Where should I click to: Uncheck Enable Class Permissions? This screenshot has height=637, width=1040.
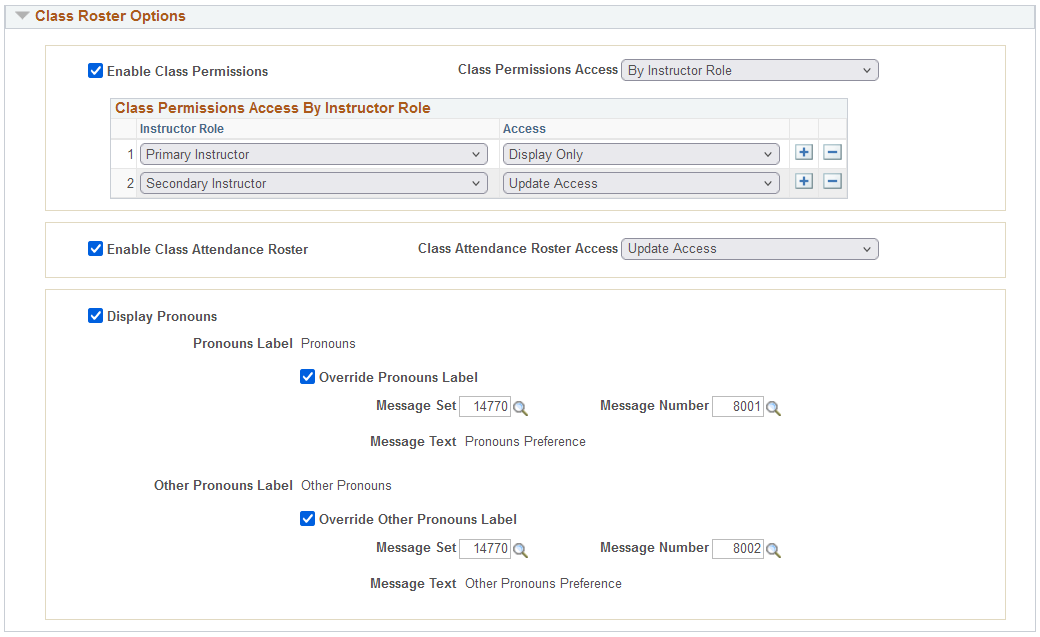96,70
